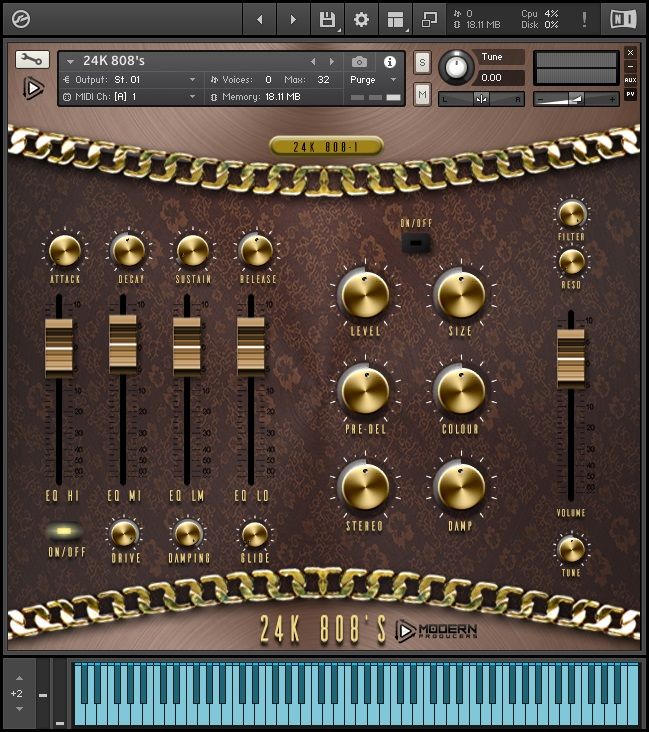Click the workspace layout icon
This screenshot has height=732, width=649.
(x=395, y=19)
